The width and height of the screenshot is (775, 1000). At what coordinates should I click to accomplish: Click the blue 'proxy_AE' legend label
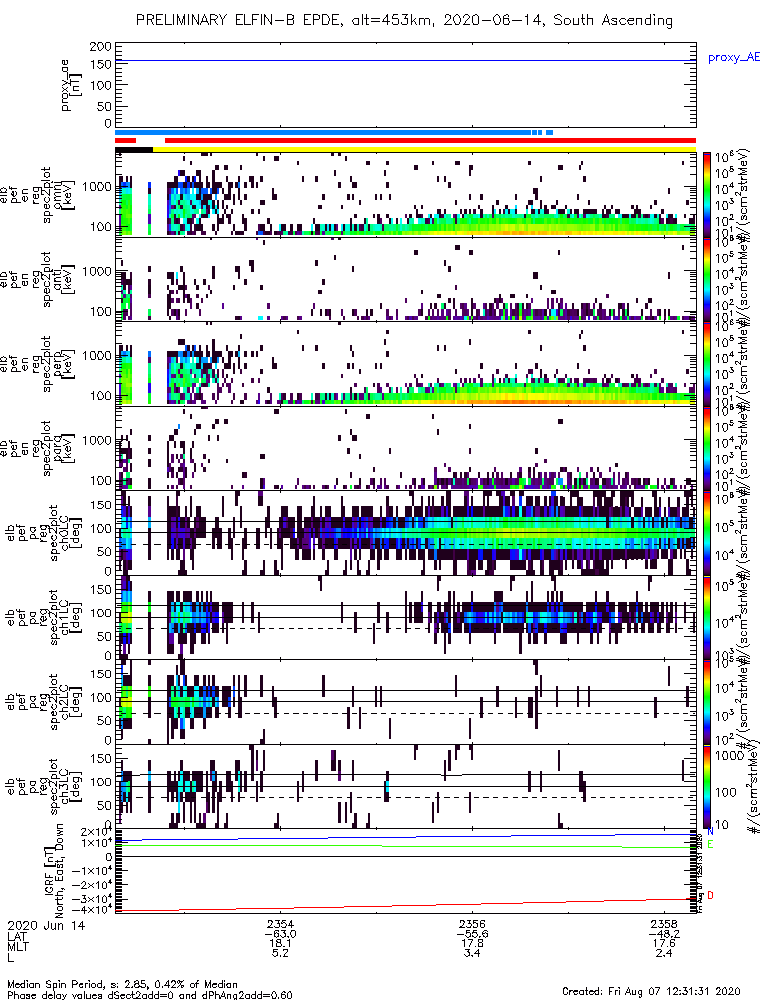point(734,57)
